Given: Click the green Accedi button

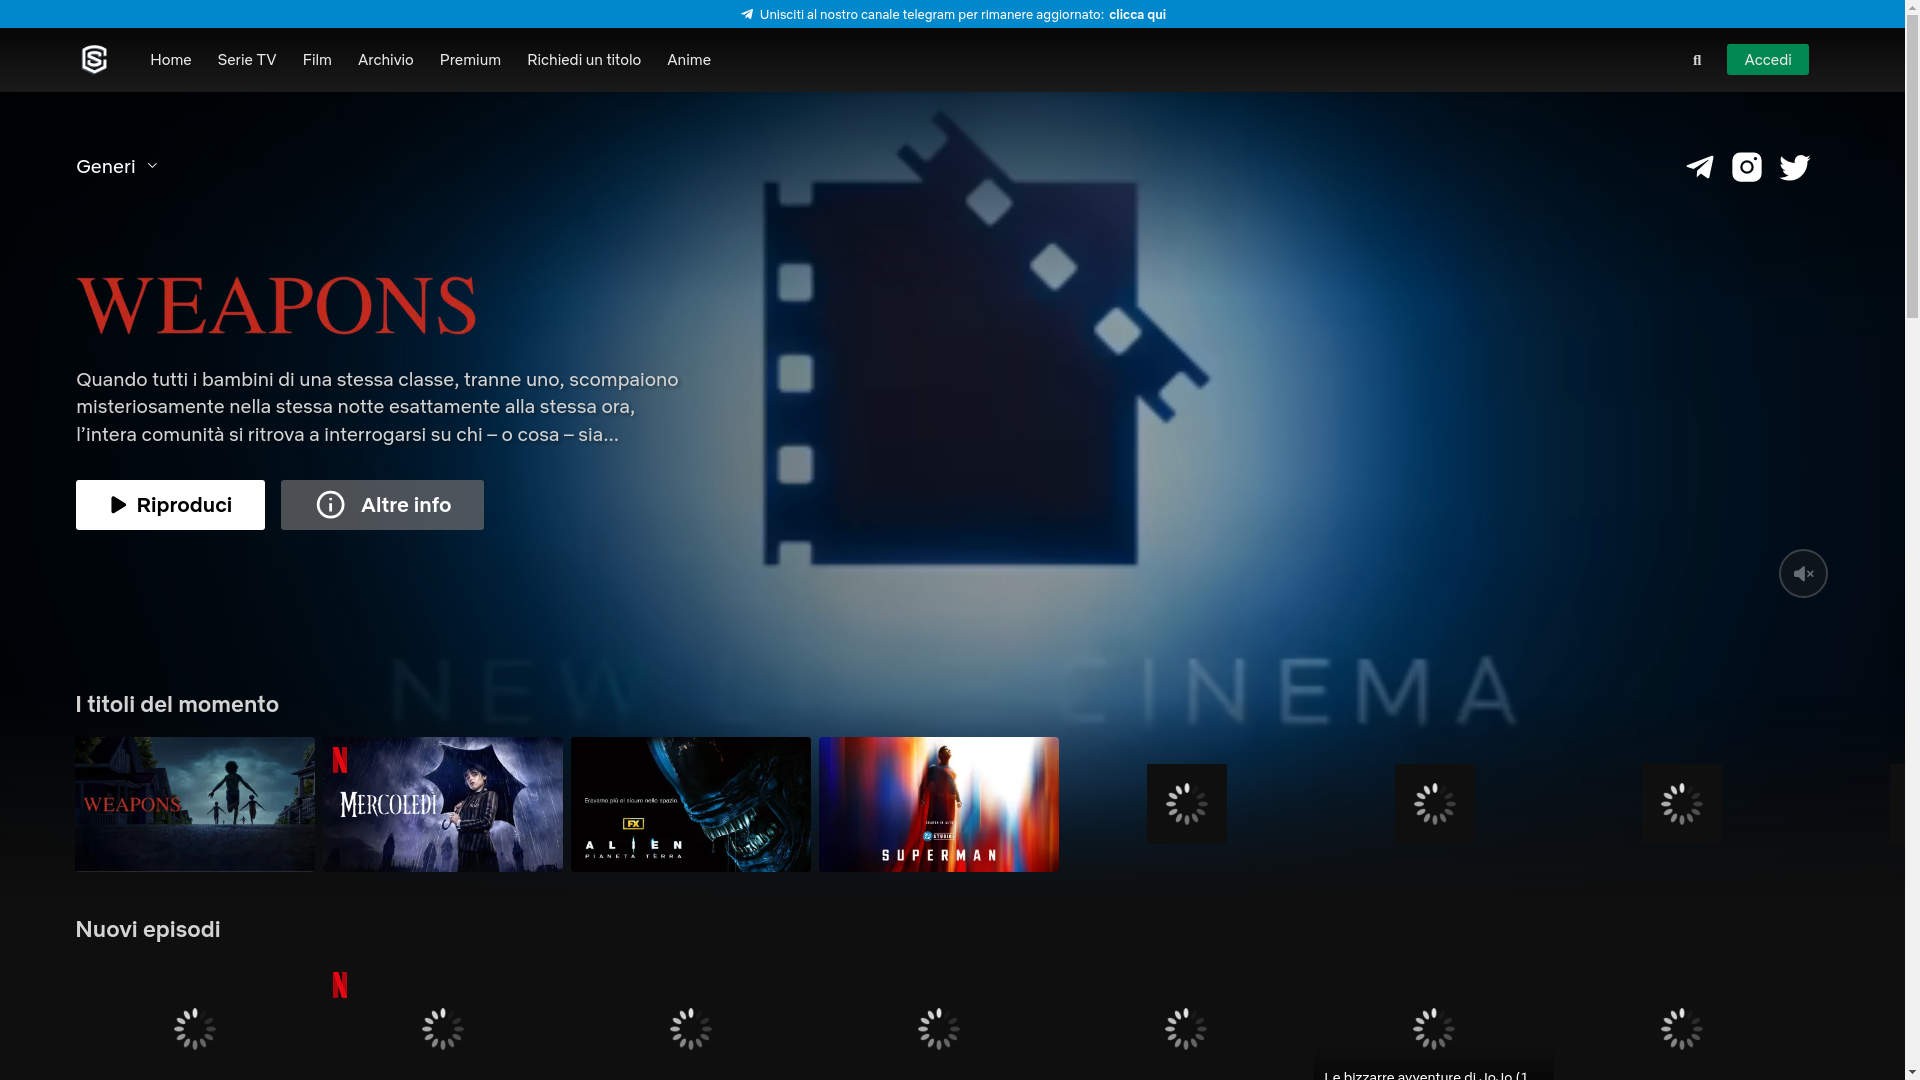Looking at the screenshot, I should click(1767, 60).
